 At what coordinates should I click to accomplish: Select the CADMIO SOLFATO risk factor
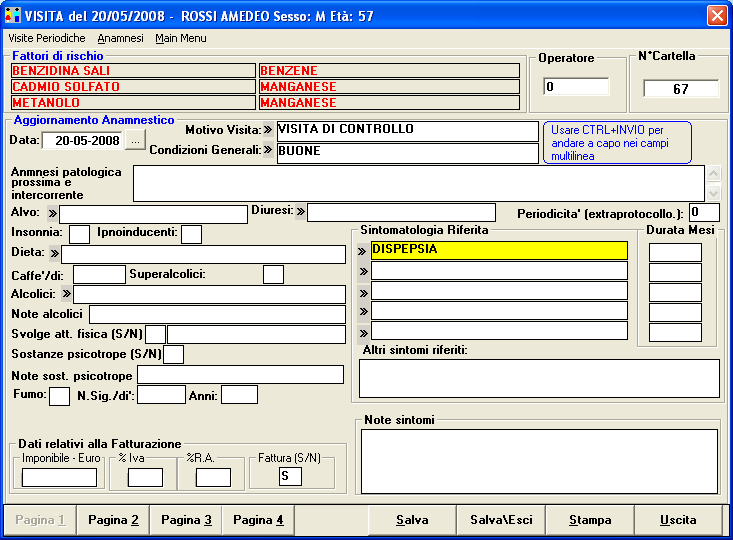[x=133, y=86]
